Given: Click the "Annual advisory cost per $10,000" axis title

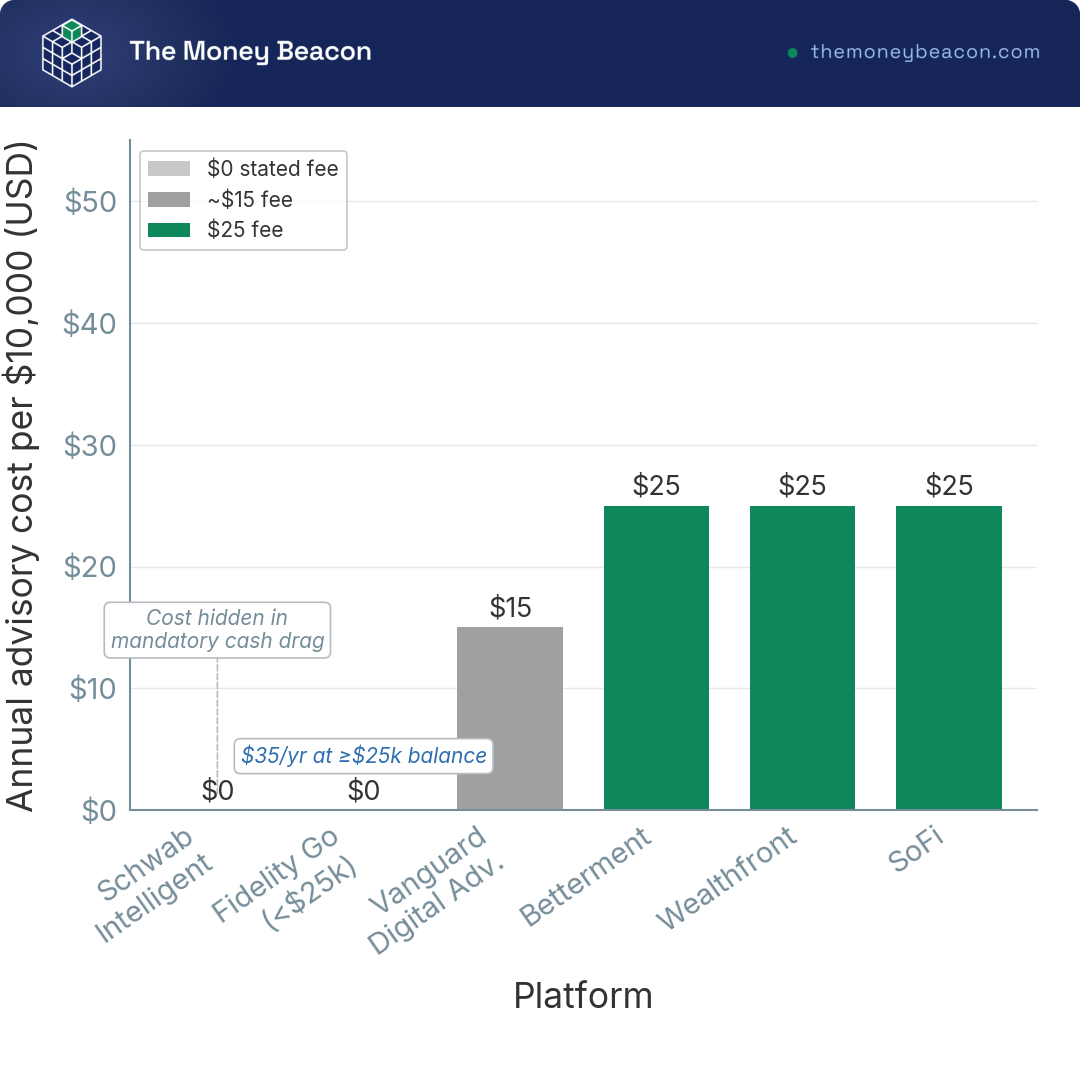Looking at the screenshot, I should [x=19, y=475].
